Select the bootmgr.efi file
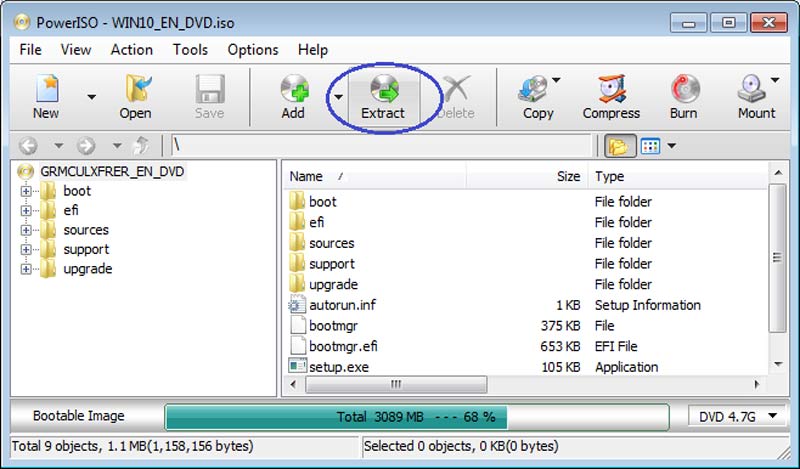This screenshot has width=800, height=469. (x=343, y=347)
